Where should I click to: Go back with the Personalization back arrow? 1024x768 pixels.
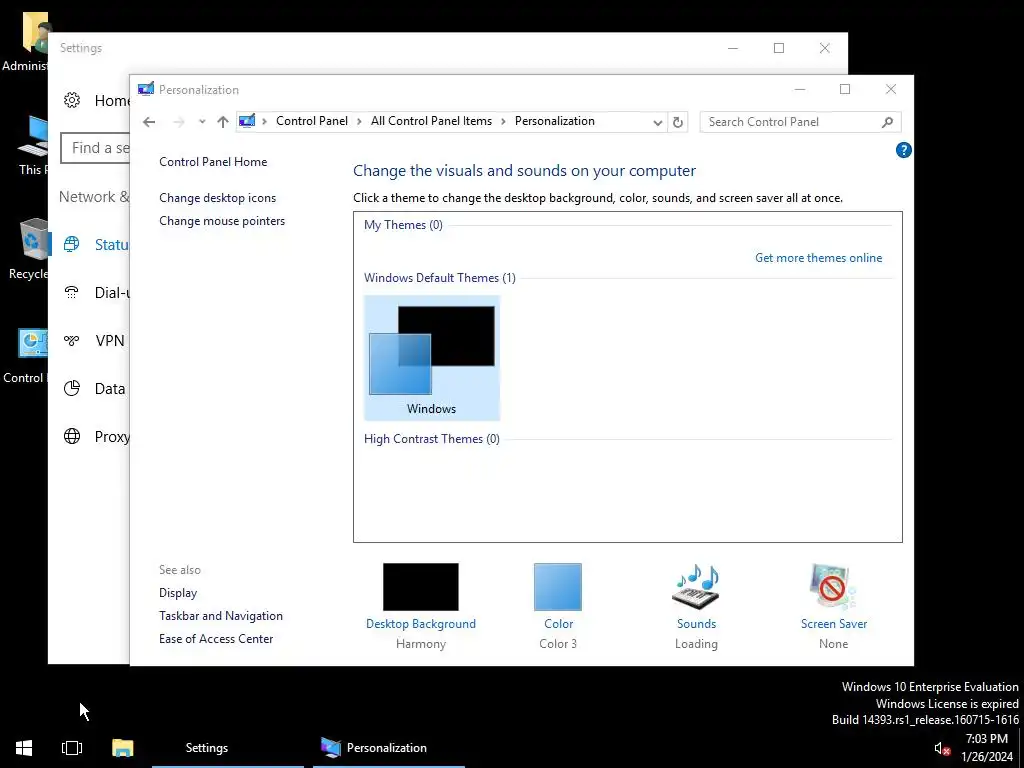(149, 122)
